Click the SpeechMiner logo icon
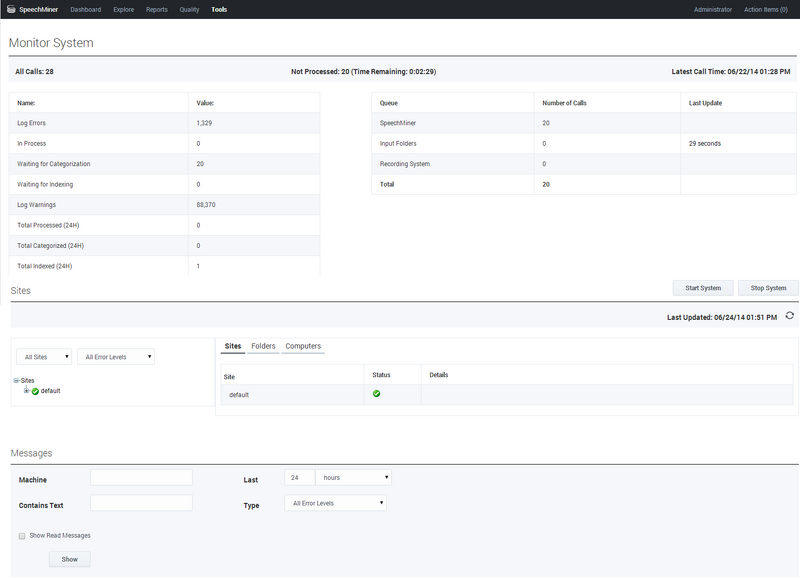Viewport: 800px width, 578px height. (x=11, y=9)
